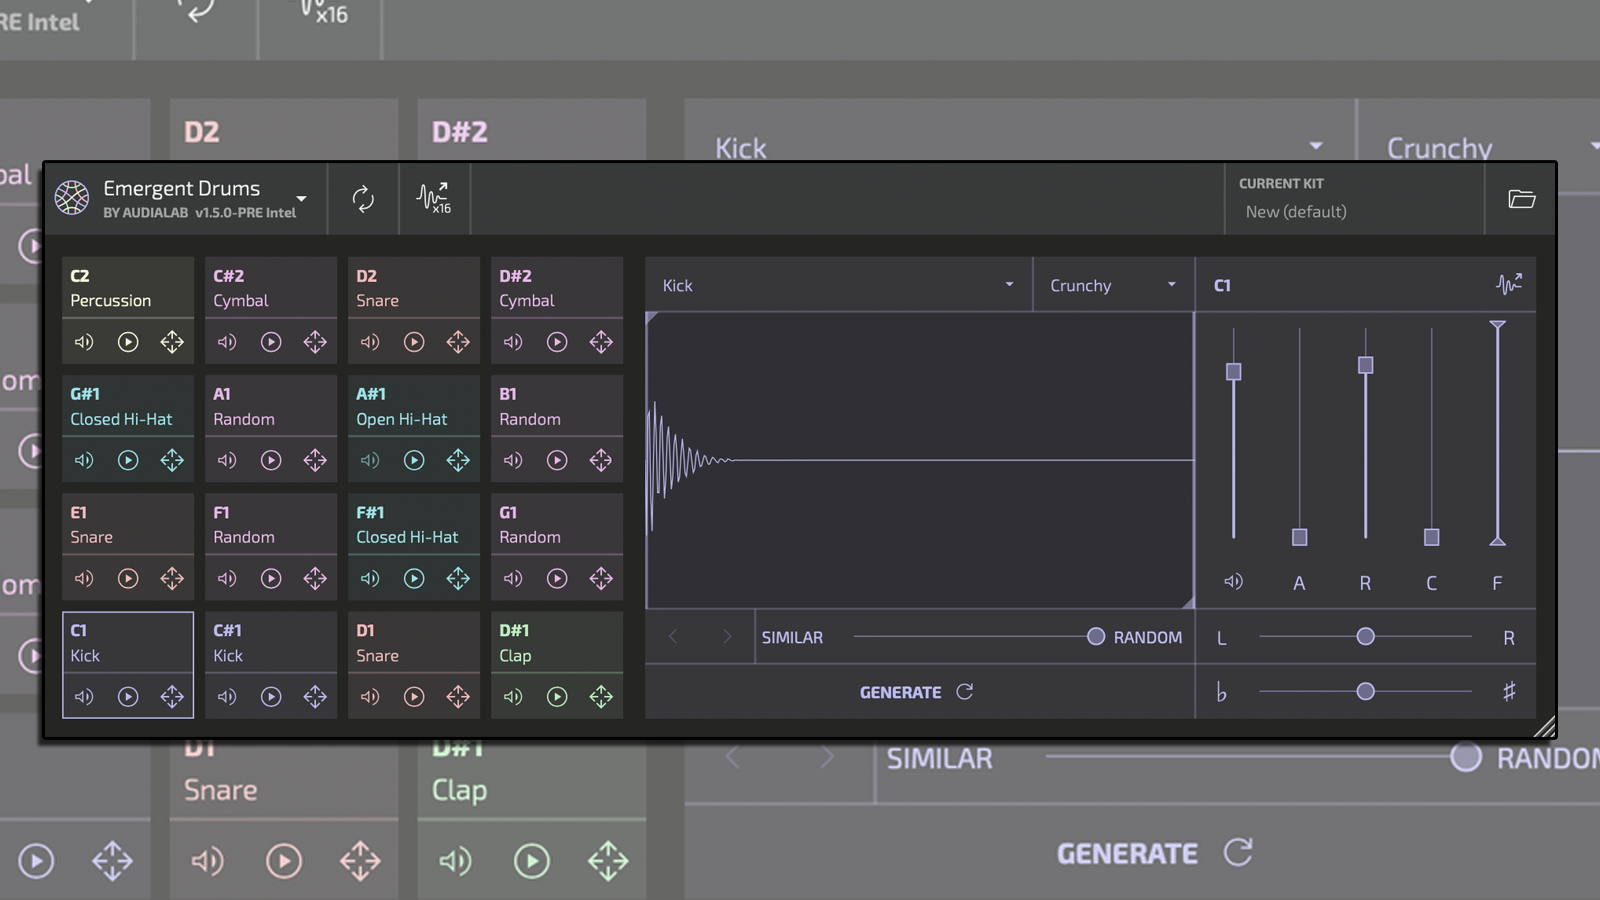Trigger playback on the C2 Percussion pad
Viewport: 1600px width, 900px height.
[x=127, y=341]
